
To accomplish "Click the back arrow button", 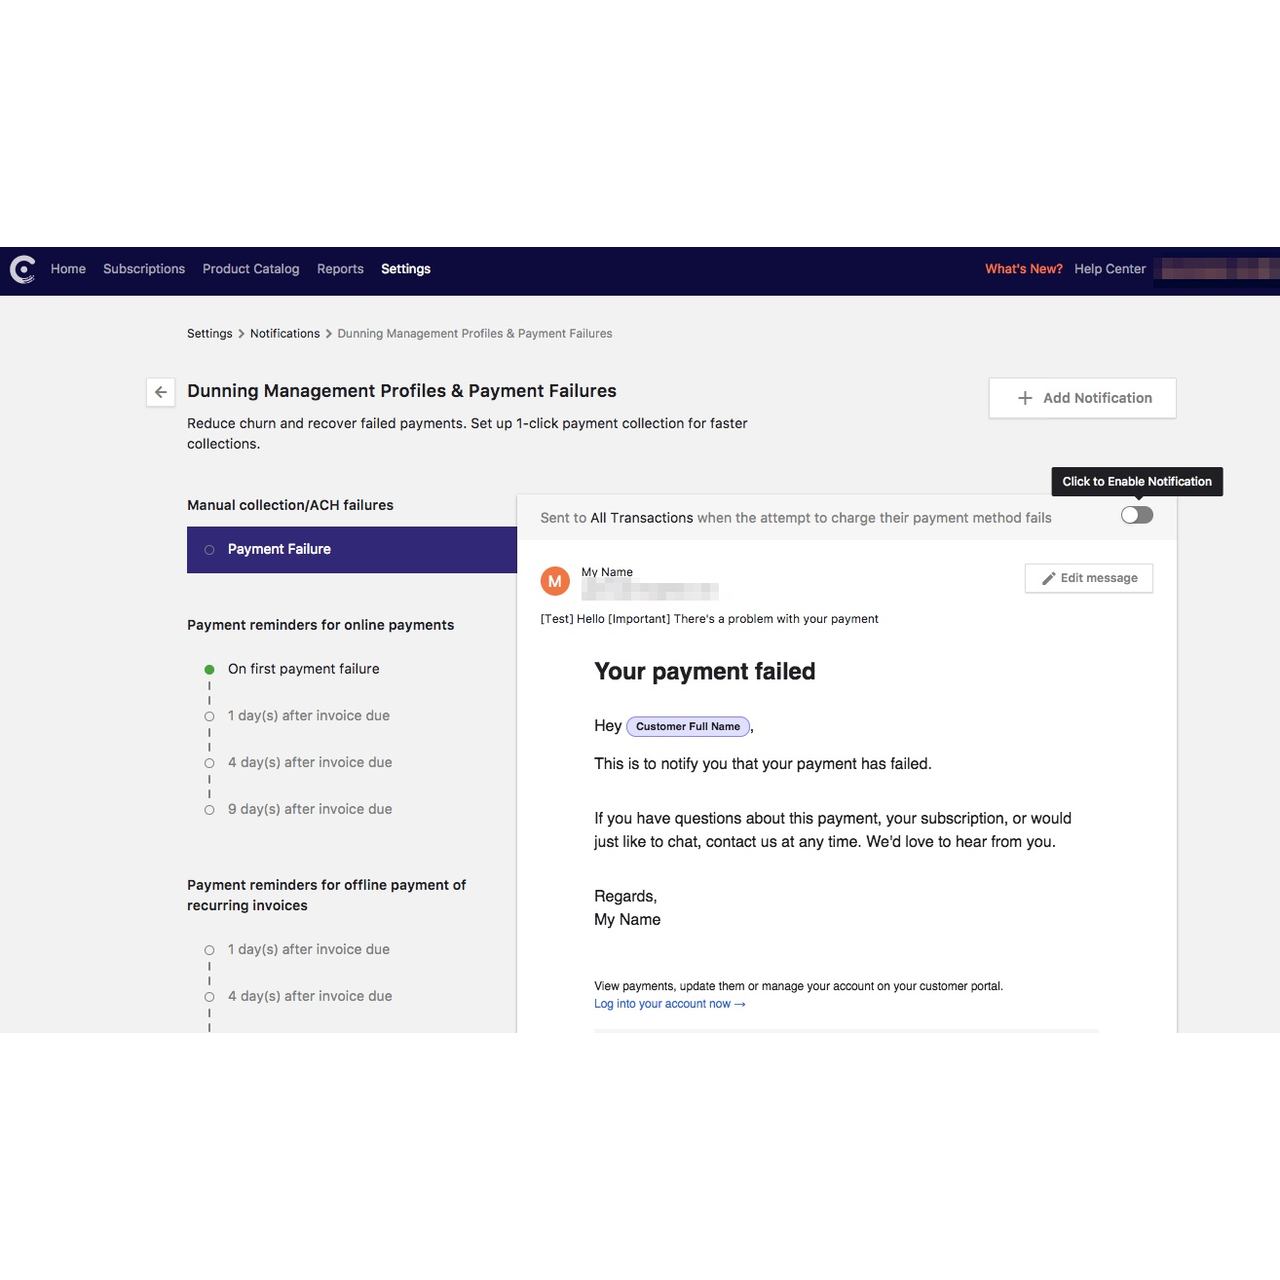I will (x=161, y=392).
